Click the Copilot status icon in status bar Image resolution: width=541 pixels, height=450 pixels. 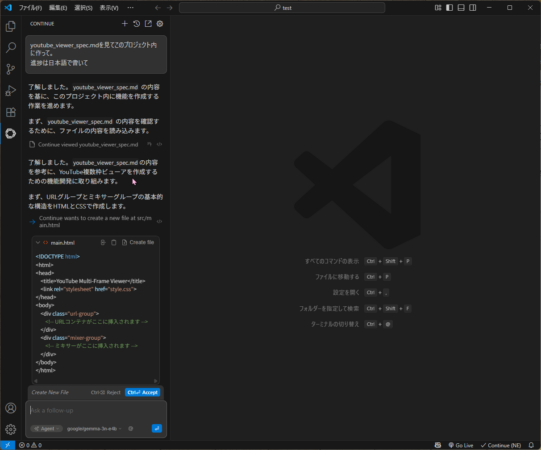pos(437,445)
